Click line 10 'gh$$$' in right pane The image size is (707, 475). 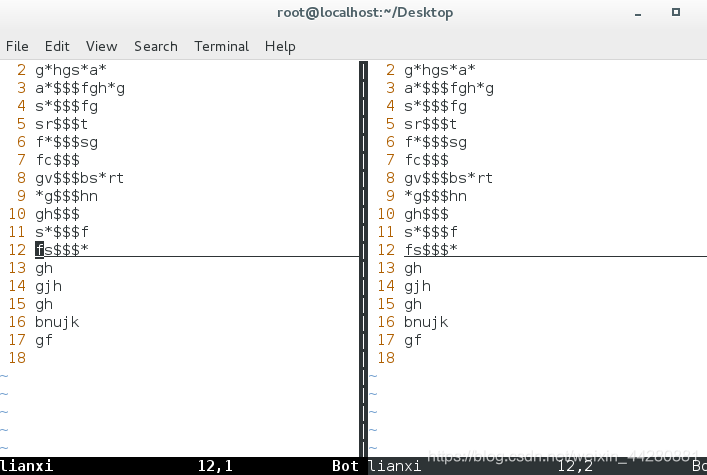tap(426, 214)
